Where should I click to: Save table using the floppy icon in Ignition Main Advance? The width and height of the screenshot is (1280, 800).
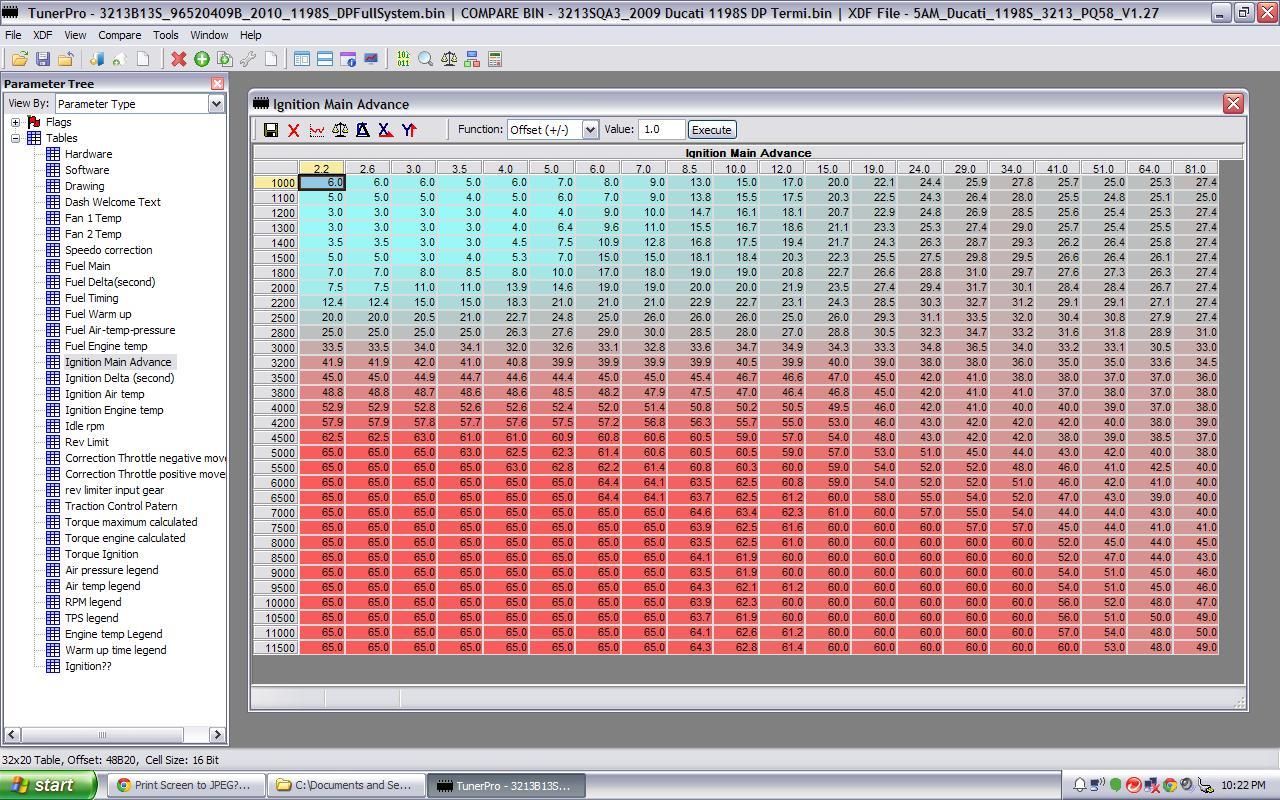pos(270,130)
